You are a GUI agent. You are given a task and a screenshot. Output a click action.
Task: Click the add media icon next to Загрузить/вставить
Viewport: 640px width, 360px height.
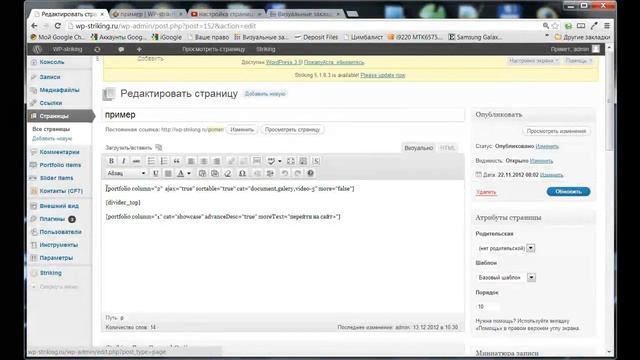(x=159, y=147)
